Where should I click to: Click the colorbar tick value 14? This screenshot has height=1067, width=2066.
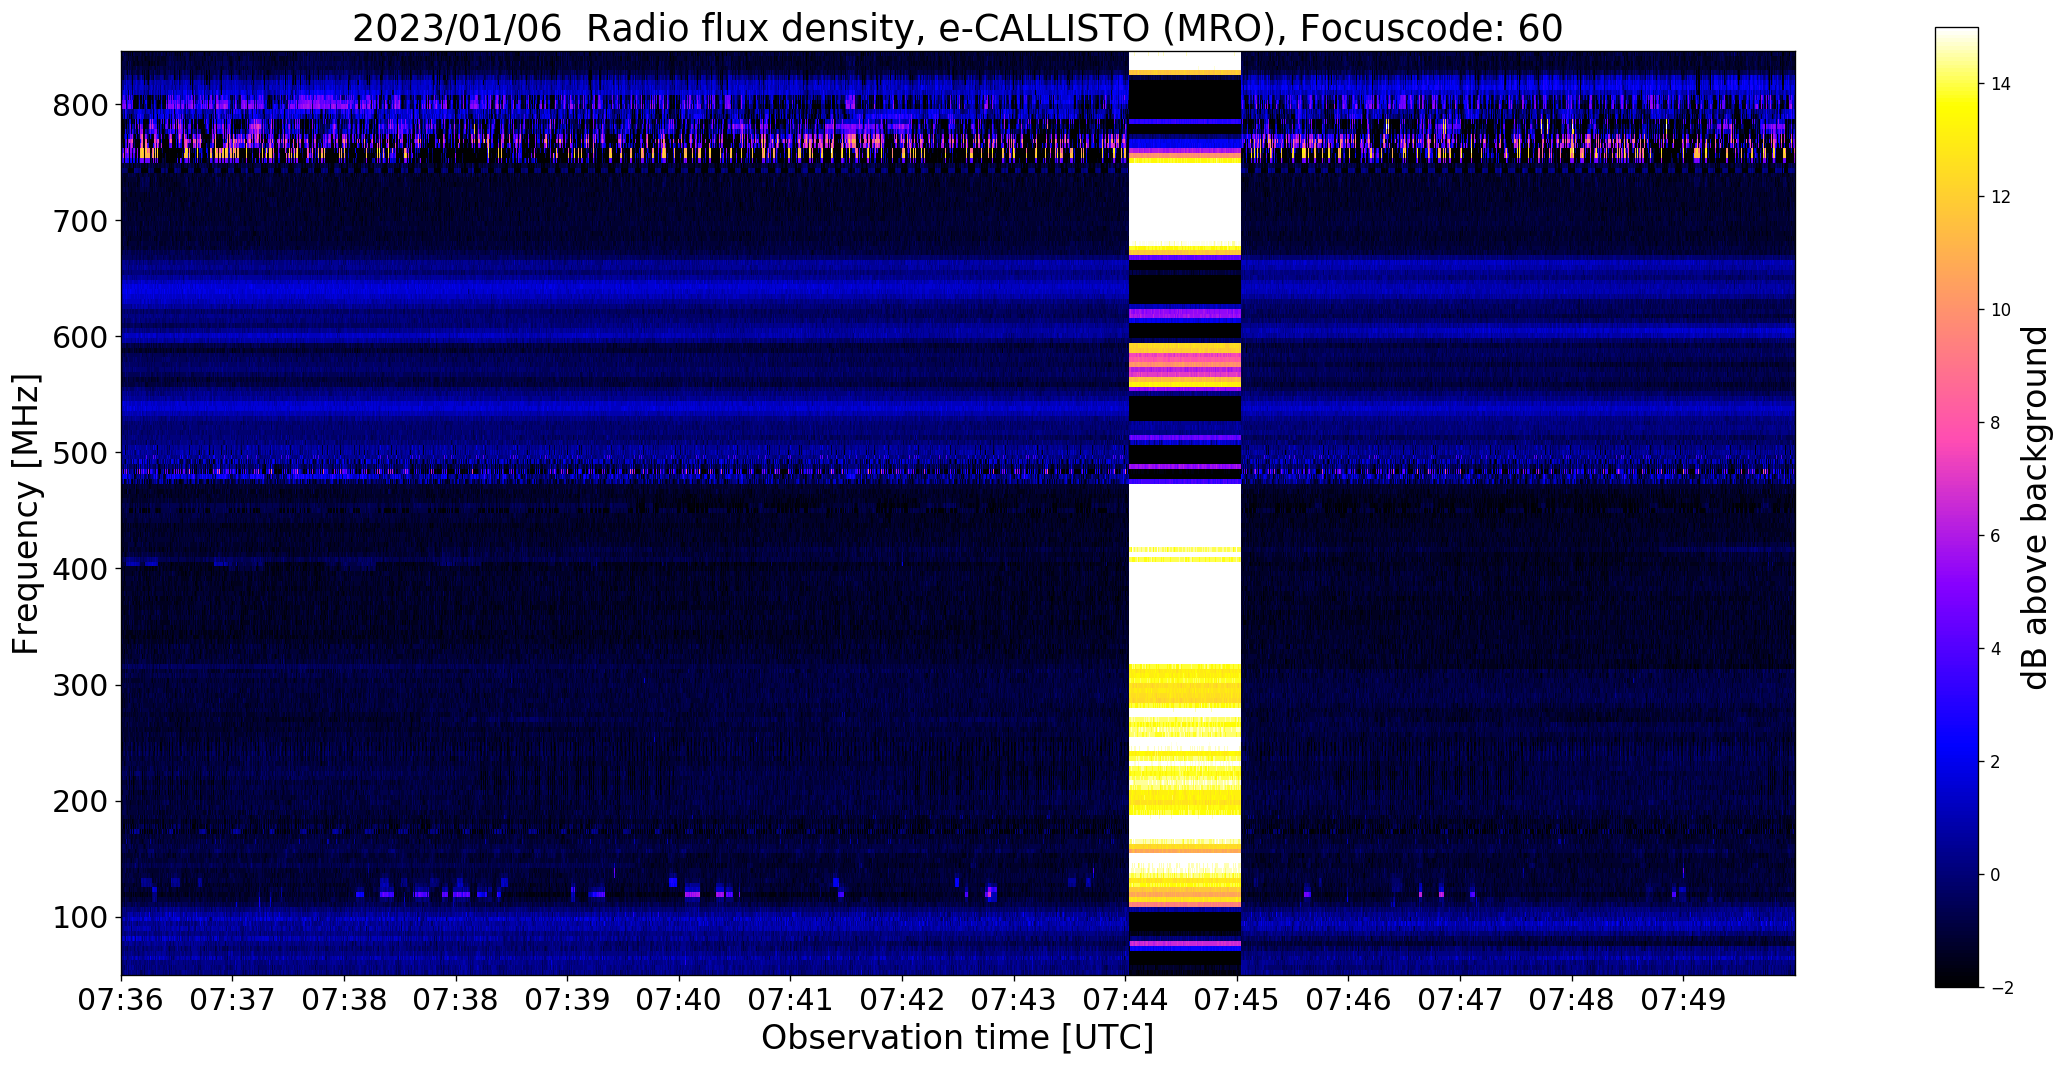[2001, 84]
